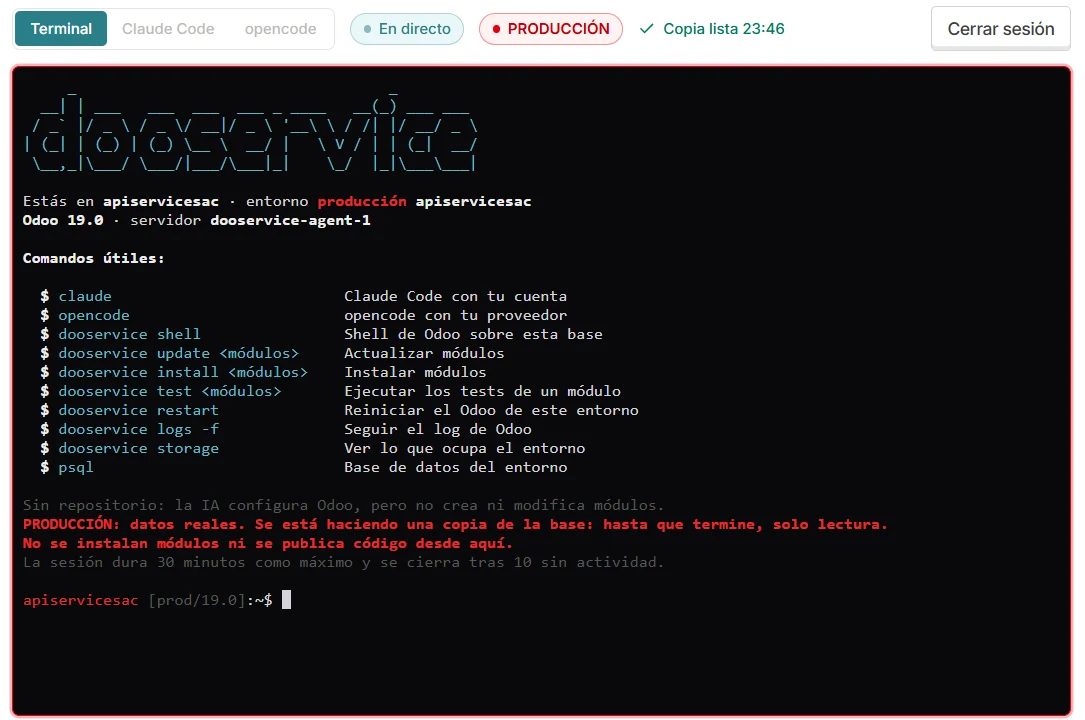Click the 'Comandos útiles:' heading
The width and height of the screenshot is (1085, 720).
[x=93, y=258]
